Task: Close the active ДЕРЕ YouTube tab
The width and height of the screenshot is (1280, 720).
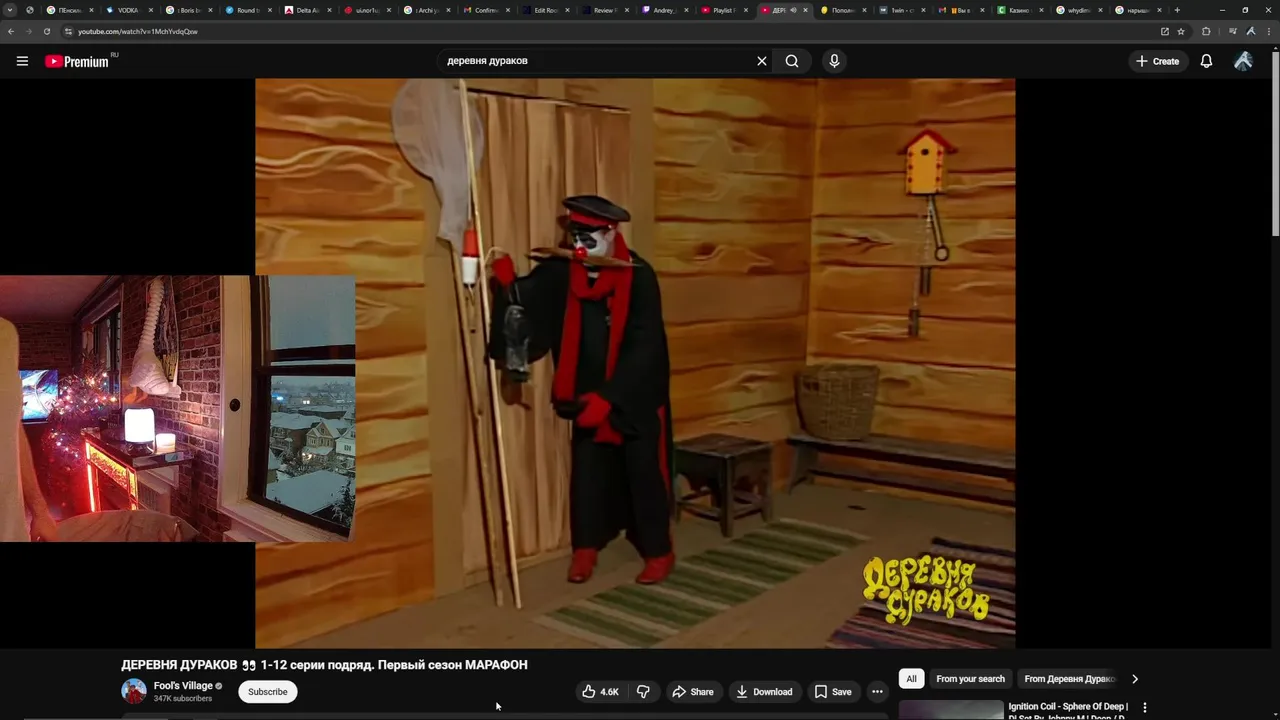Action: 805,10
